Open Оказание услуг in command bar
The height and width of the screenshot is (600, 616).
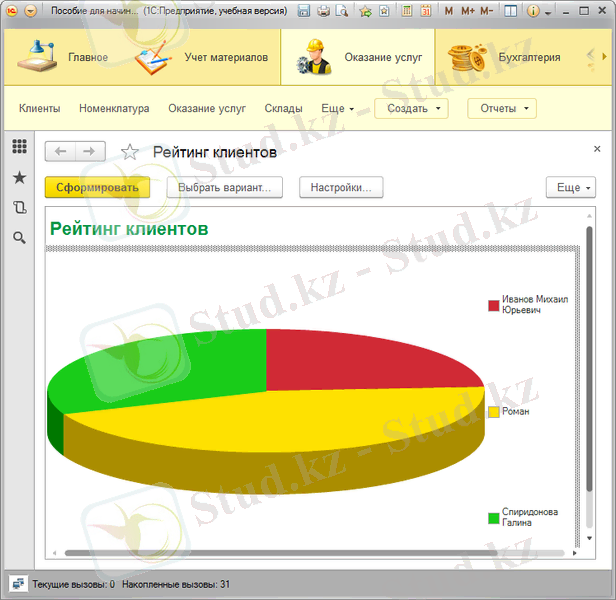point(207,108)
